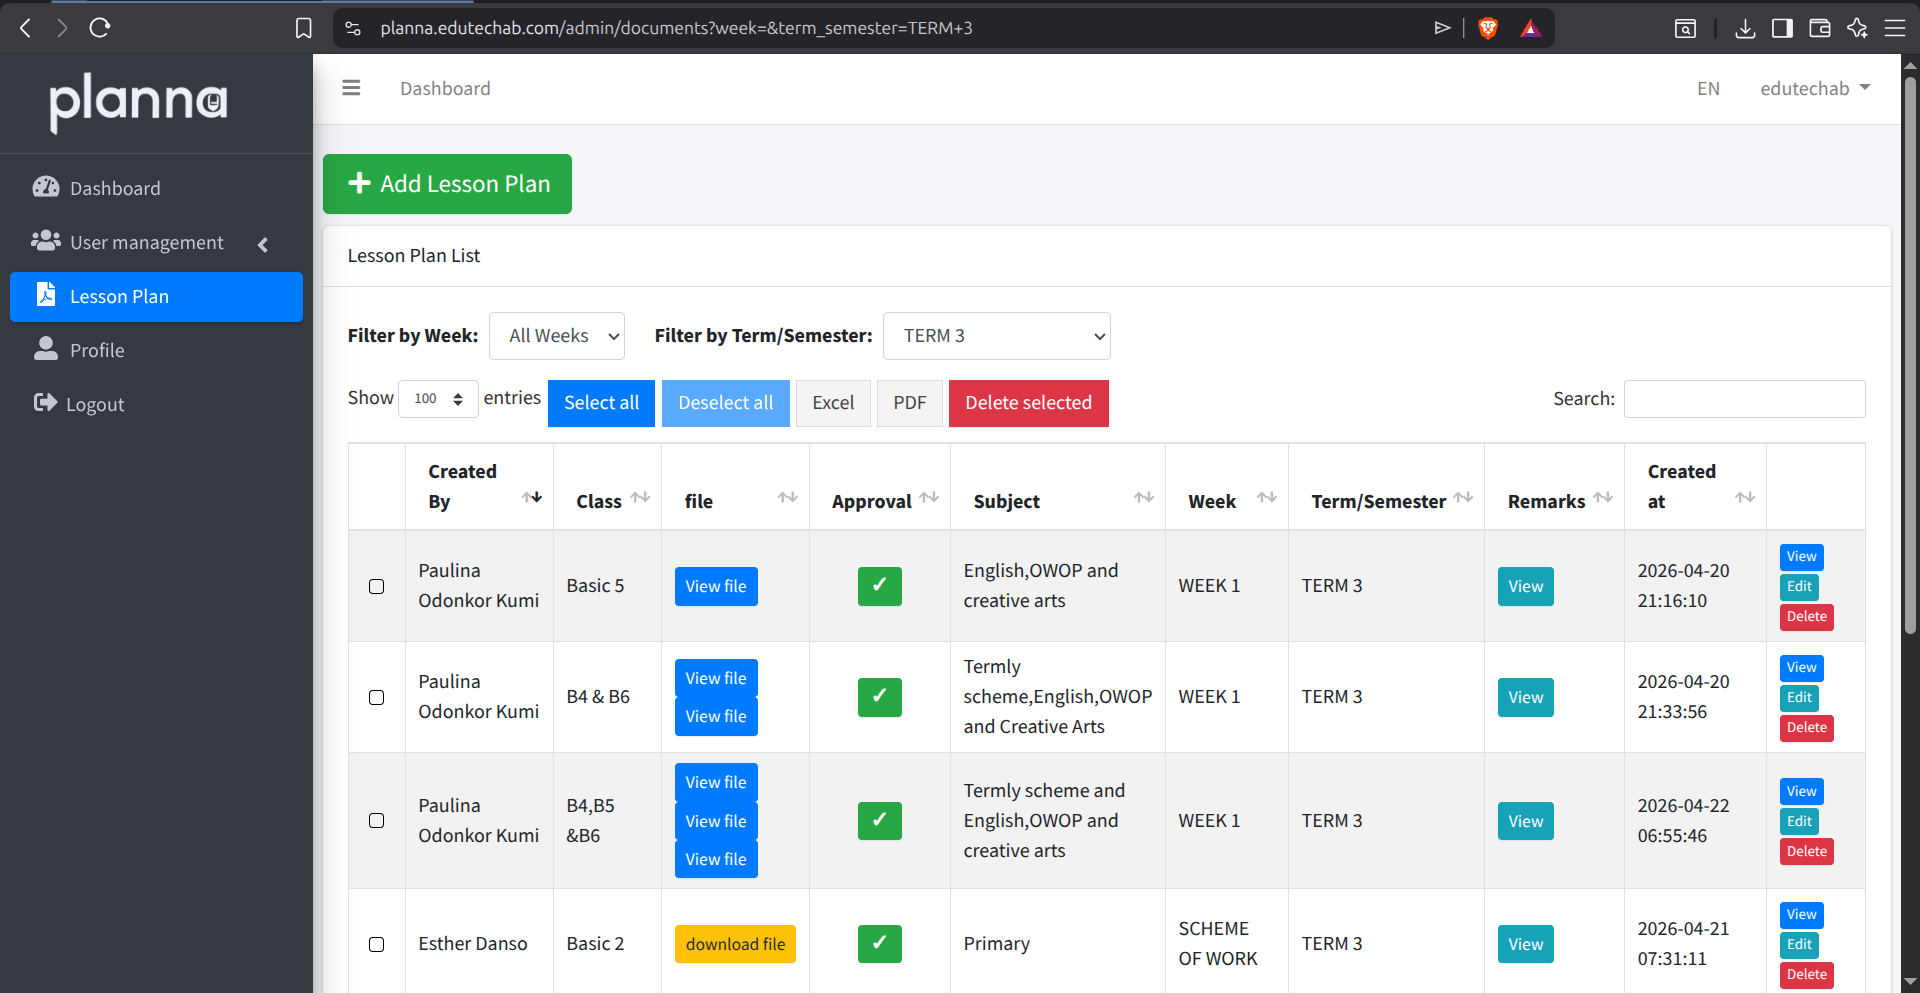Switch language using the EN label
This screenshot has height=993, width=1920.
point(1708,88)
